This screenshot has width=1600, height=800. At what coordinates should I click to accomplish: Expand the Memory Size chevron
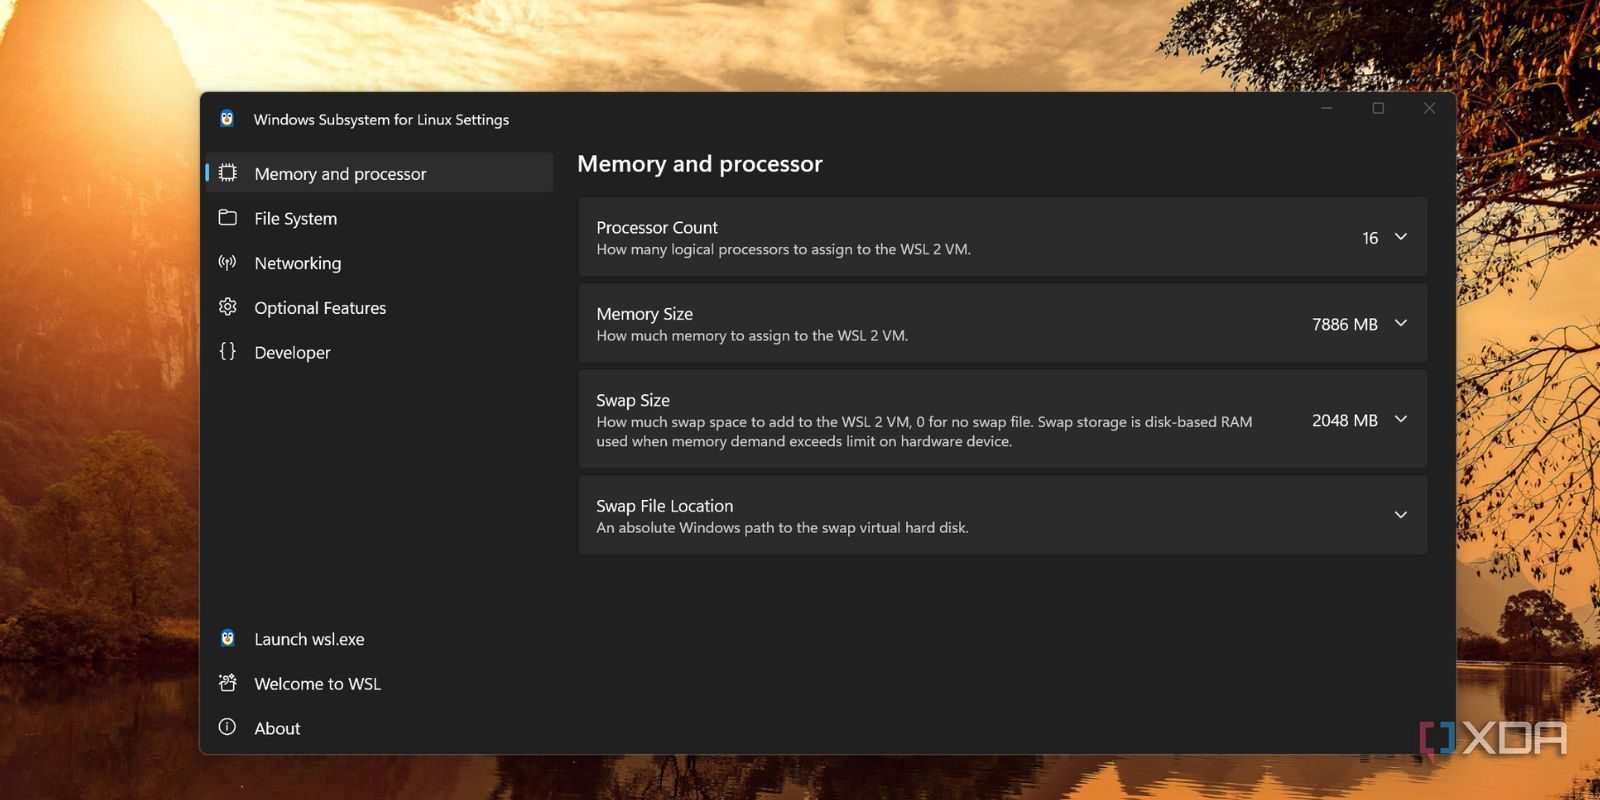tap(1401, 323)
